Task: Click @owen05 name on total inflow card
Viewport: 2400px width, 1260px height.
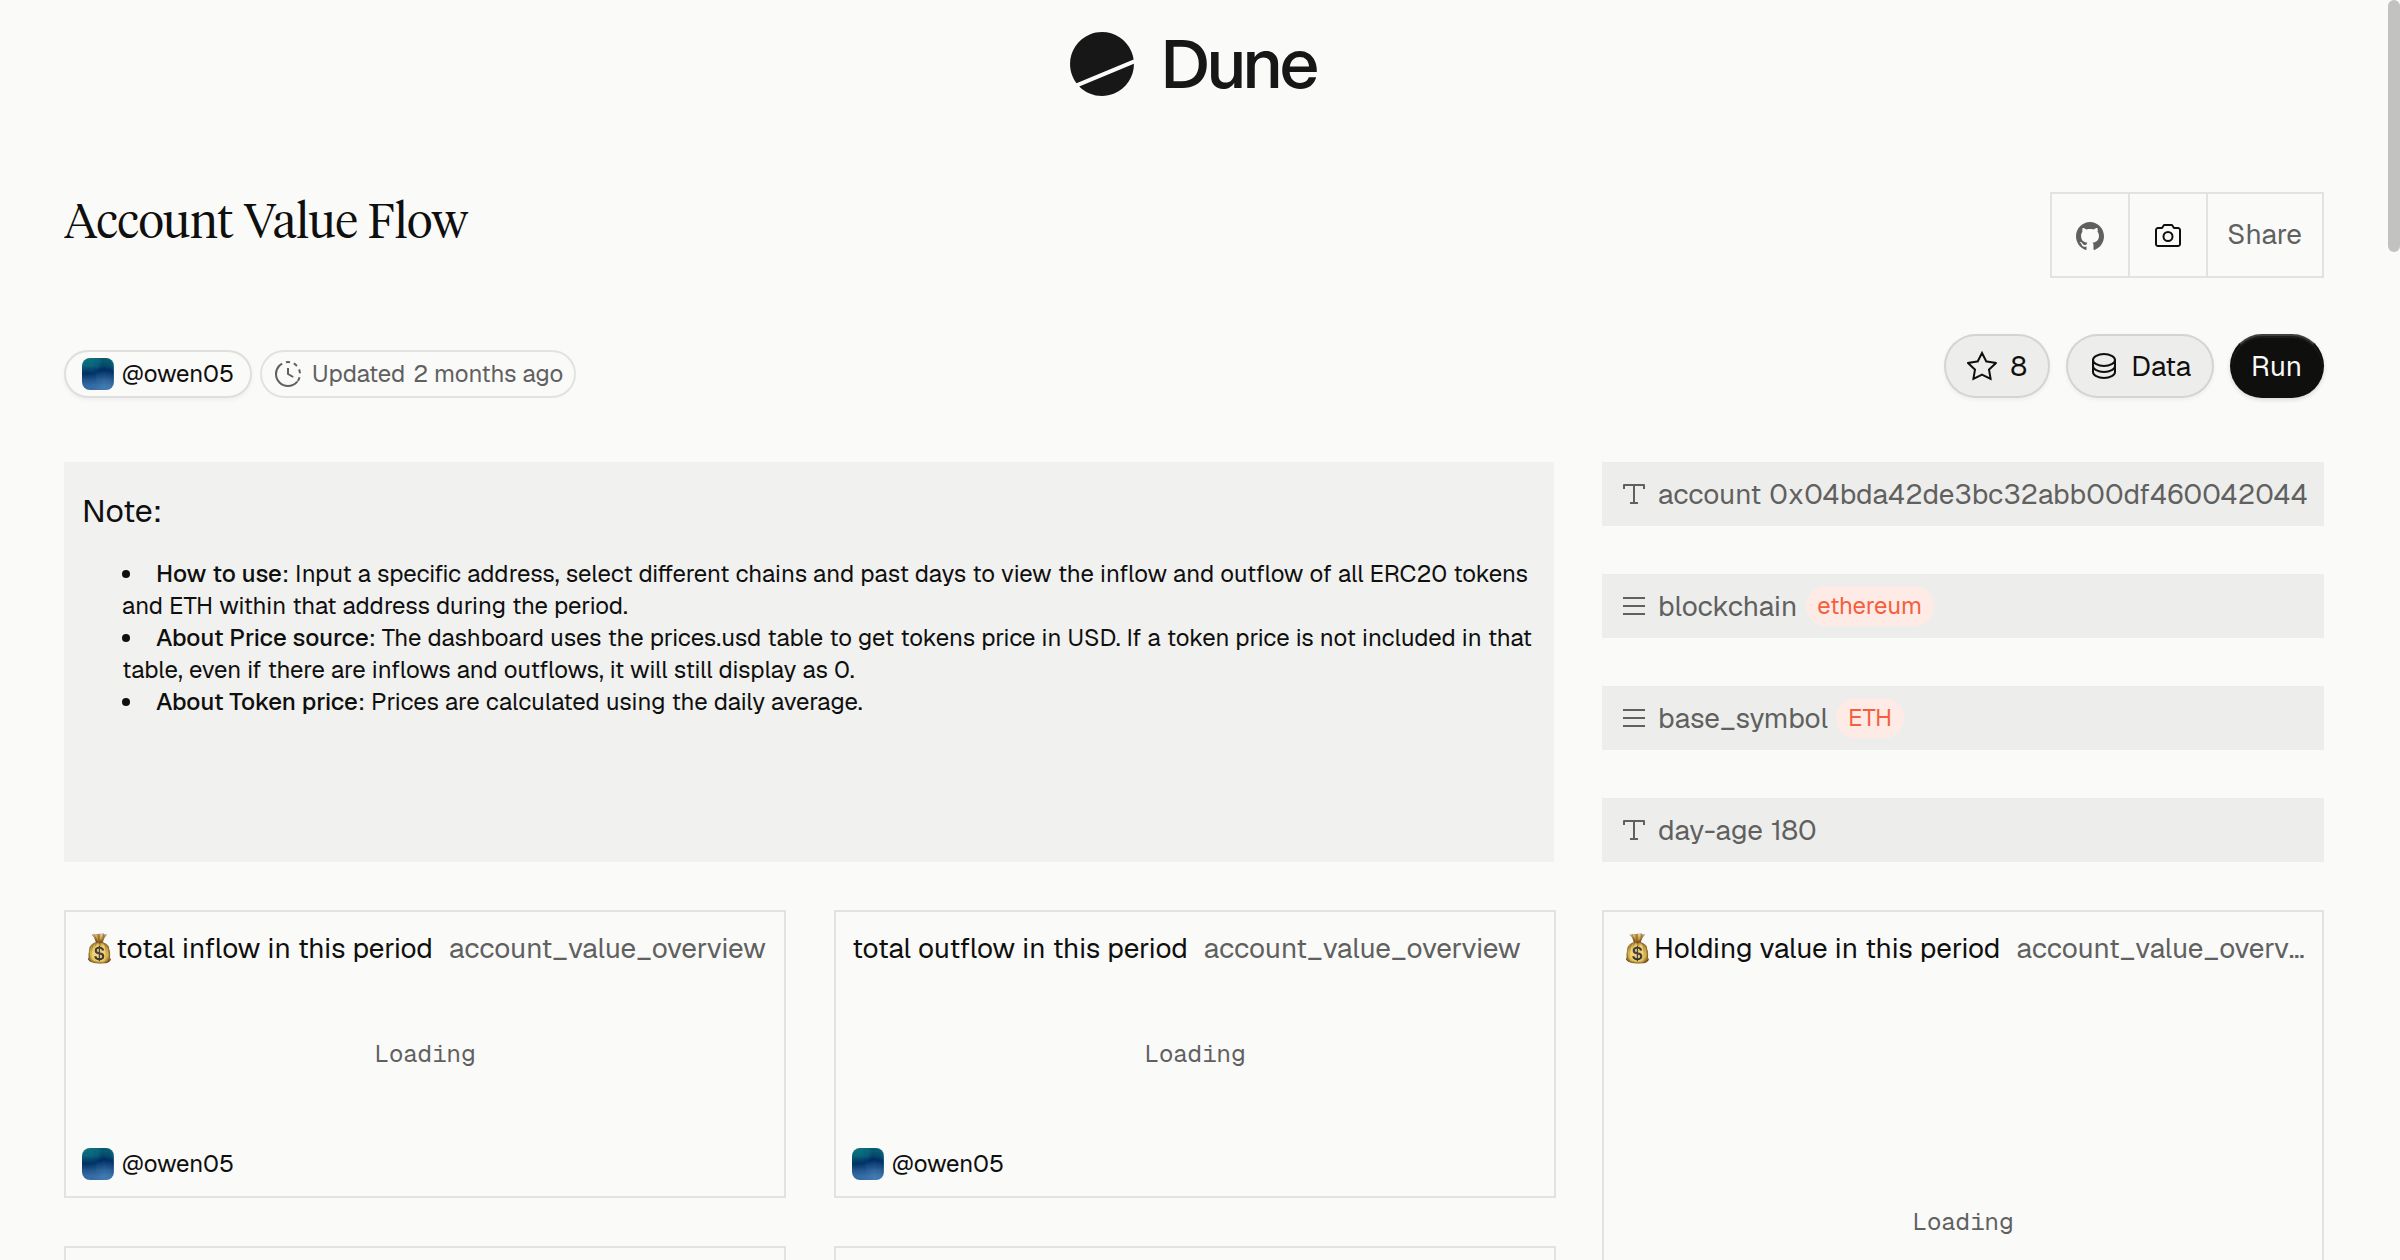Action: 177,1164
